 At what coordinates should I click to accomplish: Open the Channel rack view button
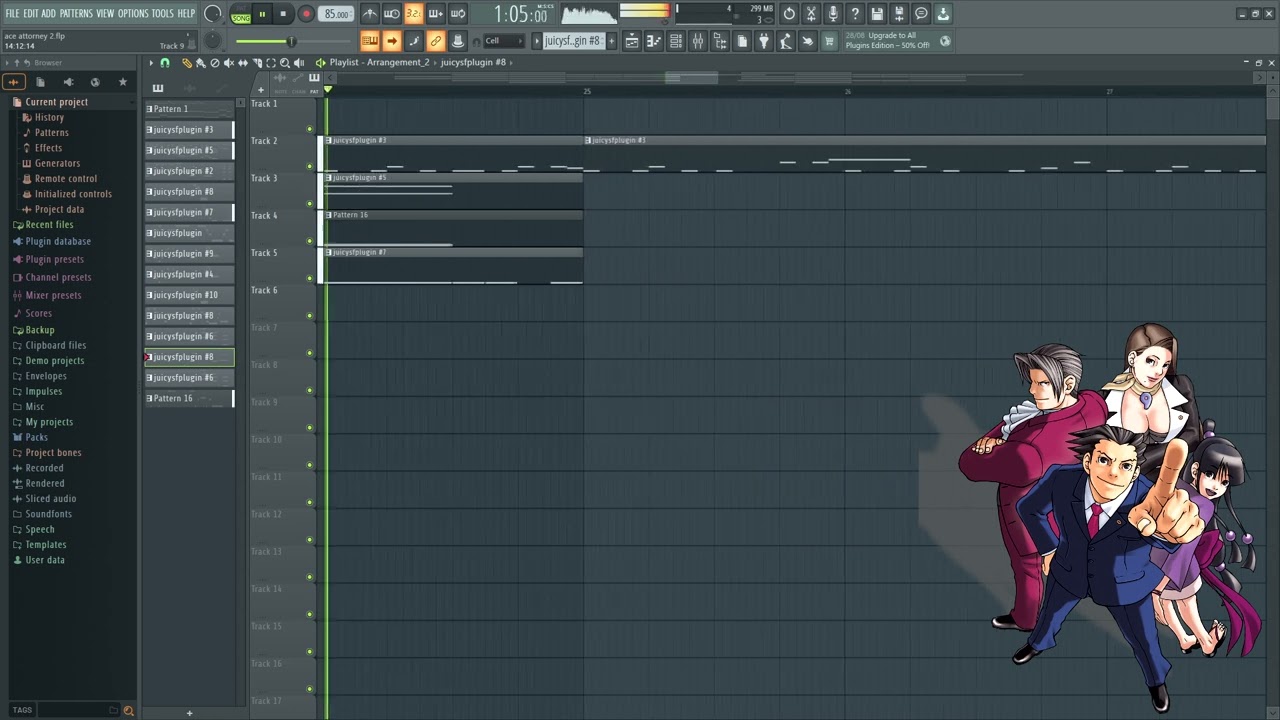(x=676, y=41)
